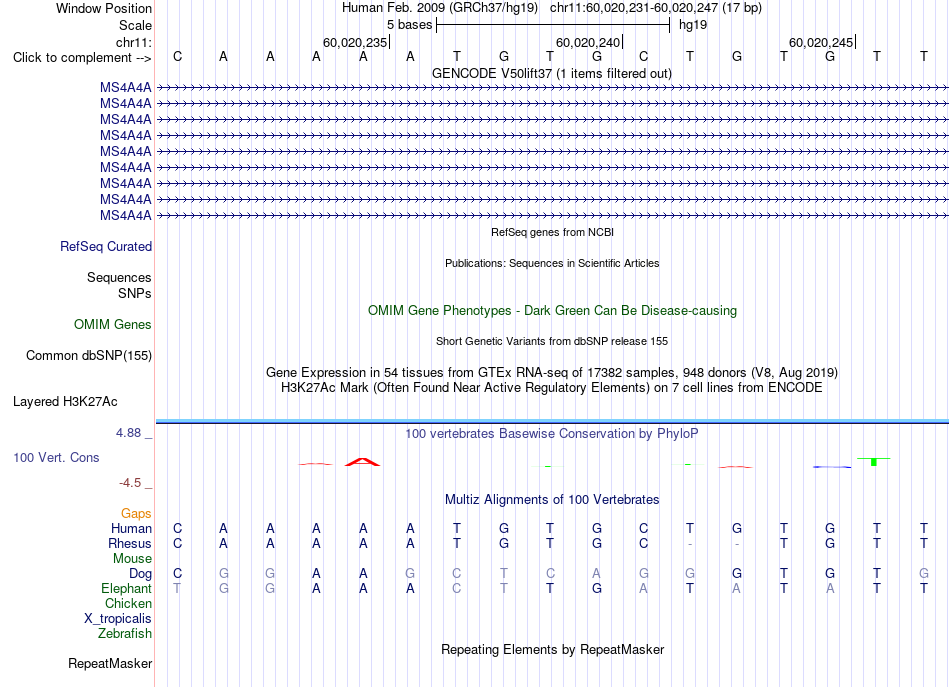Click the large red PhyloP peak
This screenshot has height=687, width=950.
[362, 462]
